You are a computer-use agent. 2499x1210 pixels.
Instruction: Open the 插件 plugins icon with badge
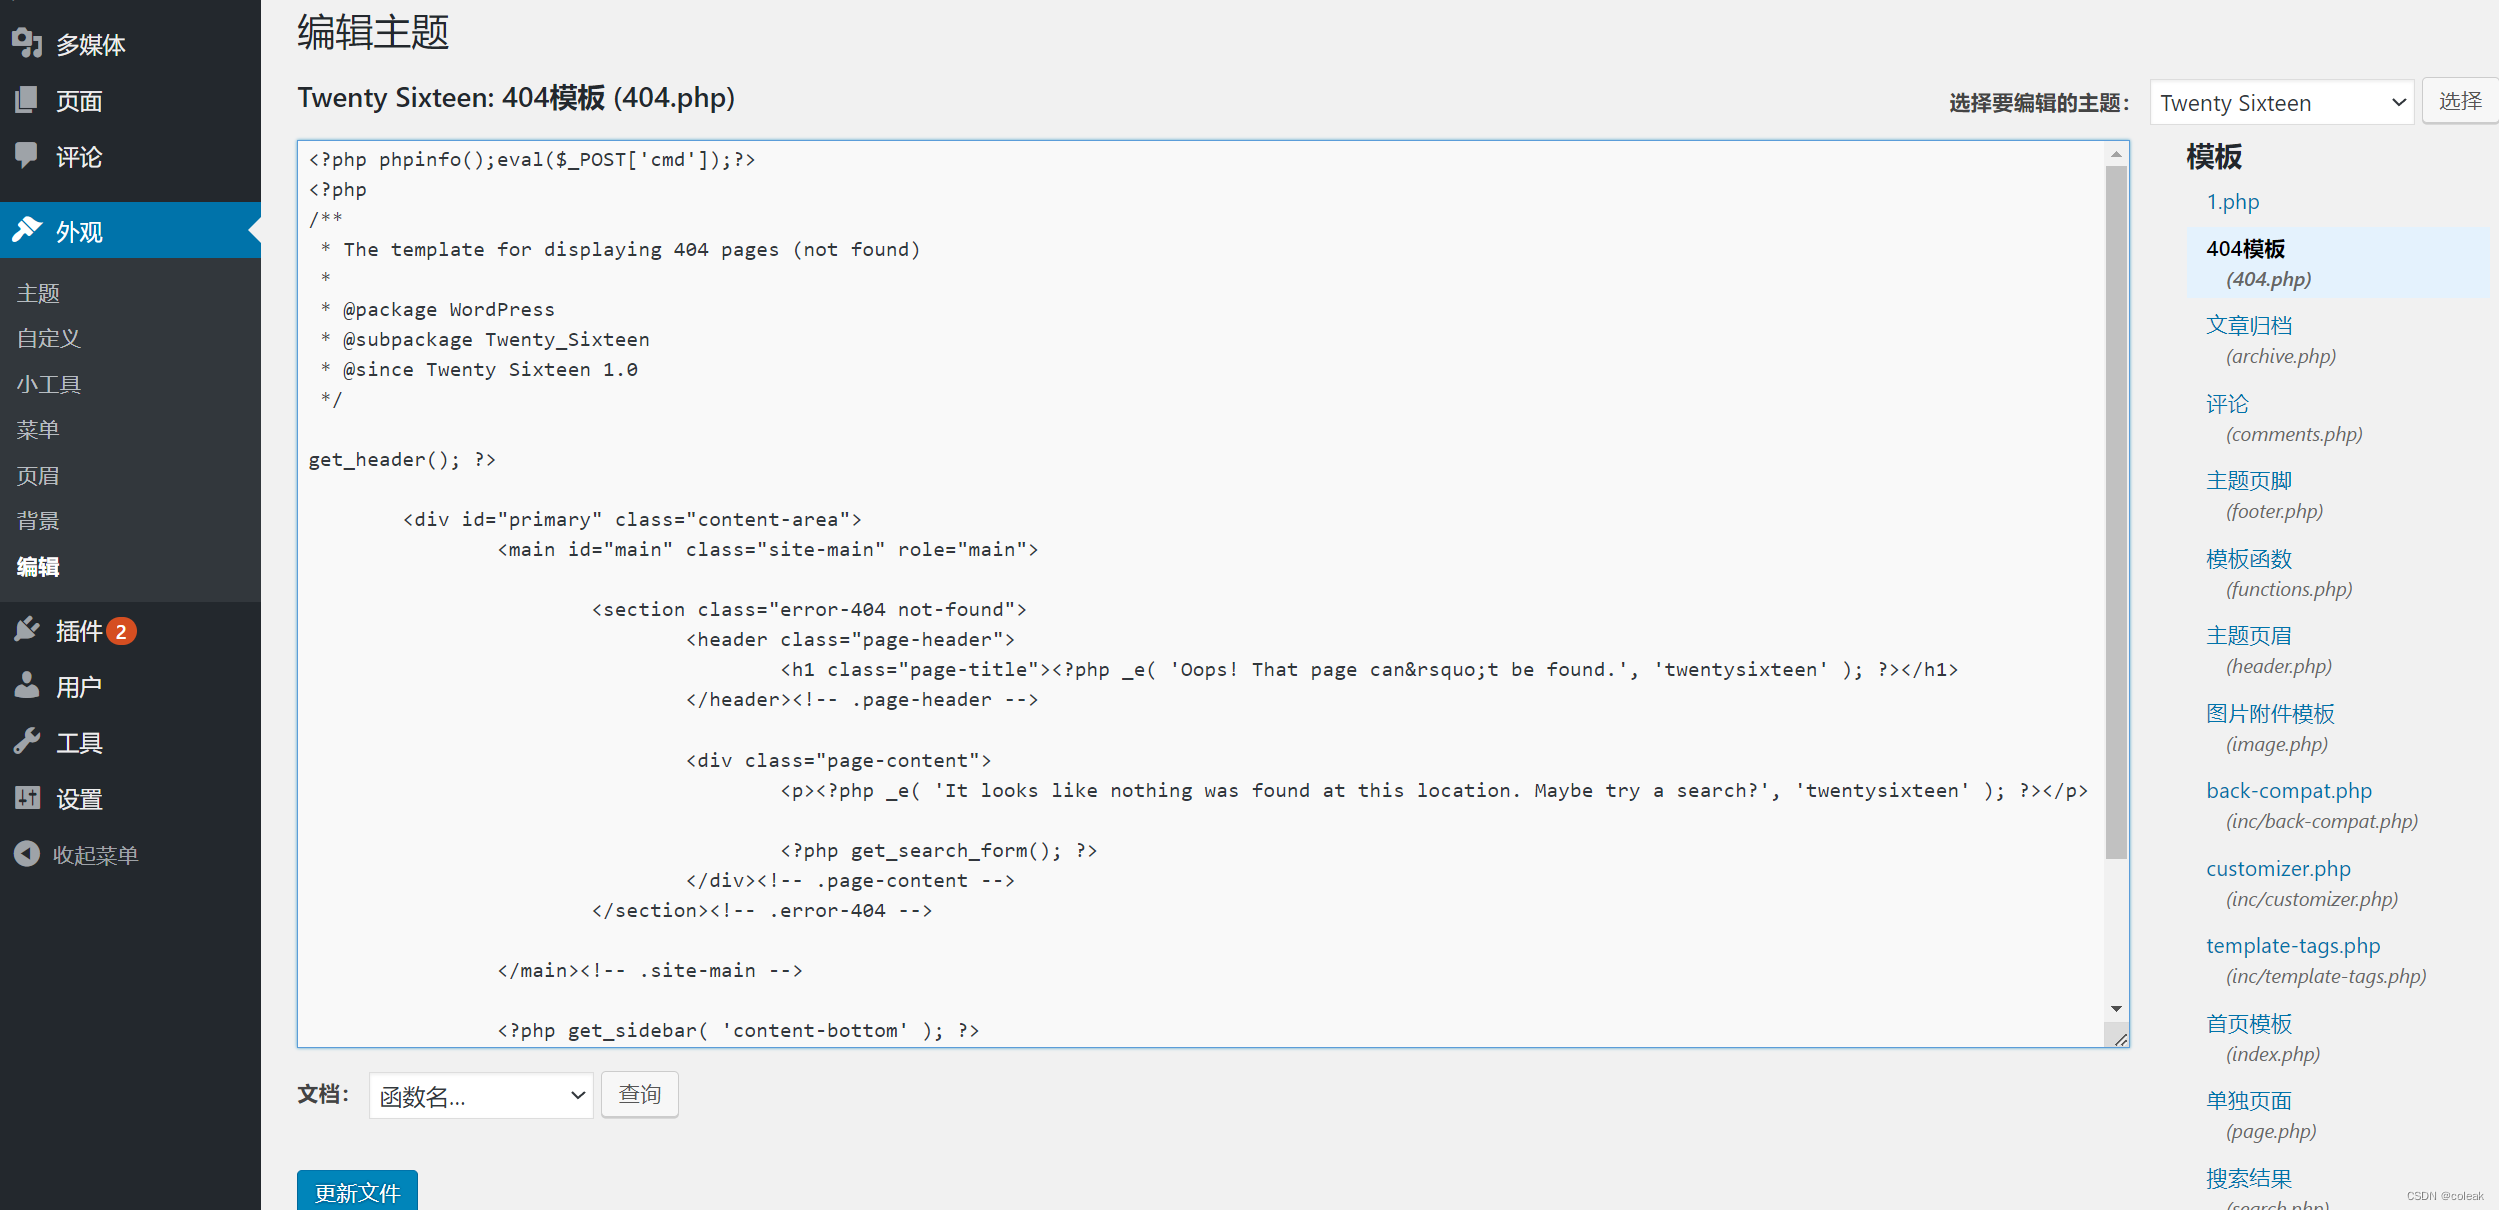coord(26,629)
